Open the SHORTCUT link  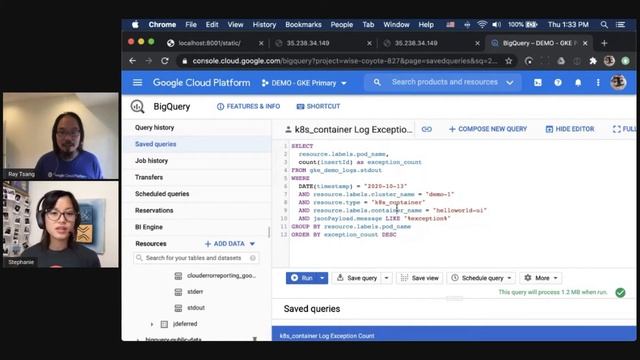coord(318,107)
